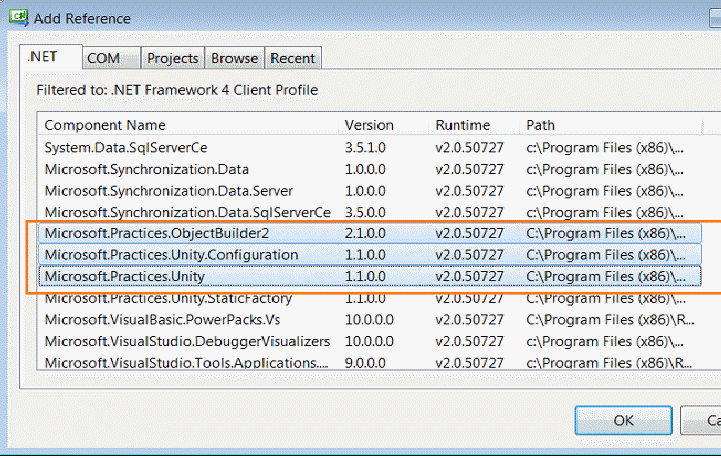This screenshot has height=458, width=721.
Task: Select Microsoft.Practices.Unity row
Action: pos(370,276)
